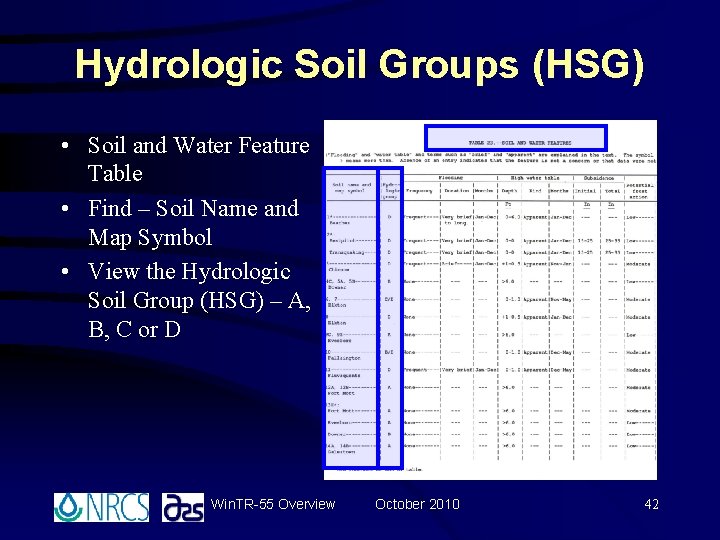Click bullet View the Hydrologic Soil Group
Screen dimensions: 720x540
click(x=199, y=300)
